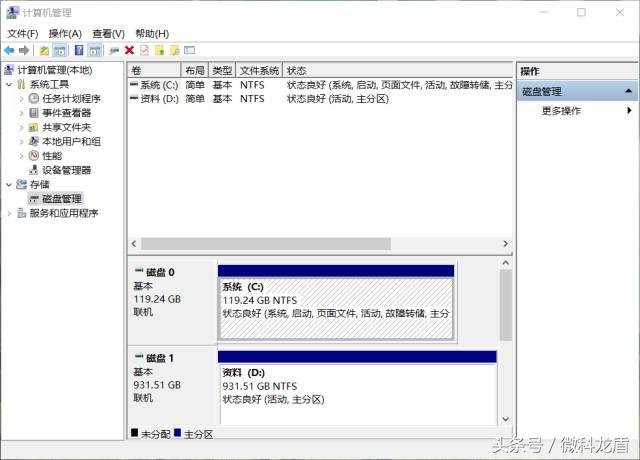
Task: Toggle the Show/Hide Action Pane icon
Action: 95,51
